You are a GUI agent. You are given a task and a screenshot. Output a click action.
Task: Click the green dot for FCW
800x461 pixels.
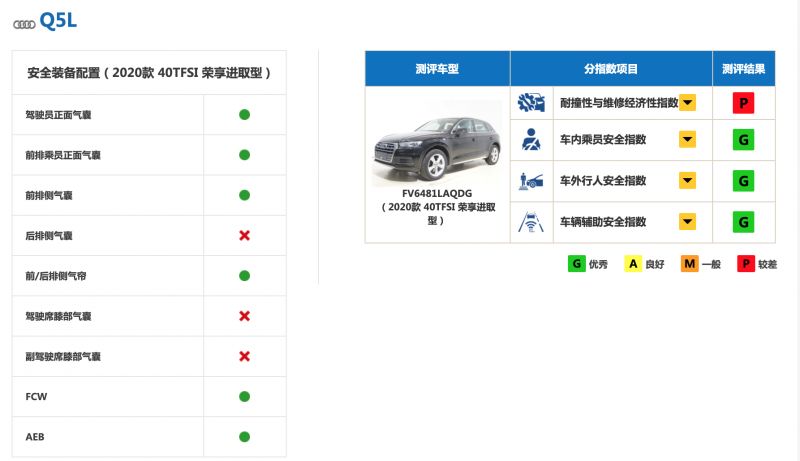(244, 397)
